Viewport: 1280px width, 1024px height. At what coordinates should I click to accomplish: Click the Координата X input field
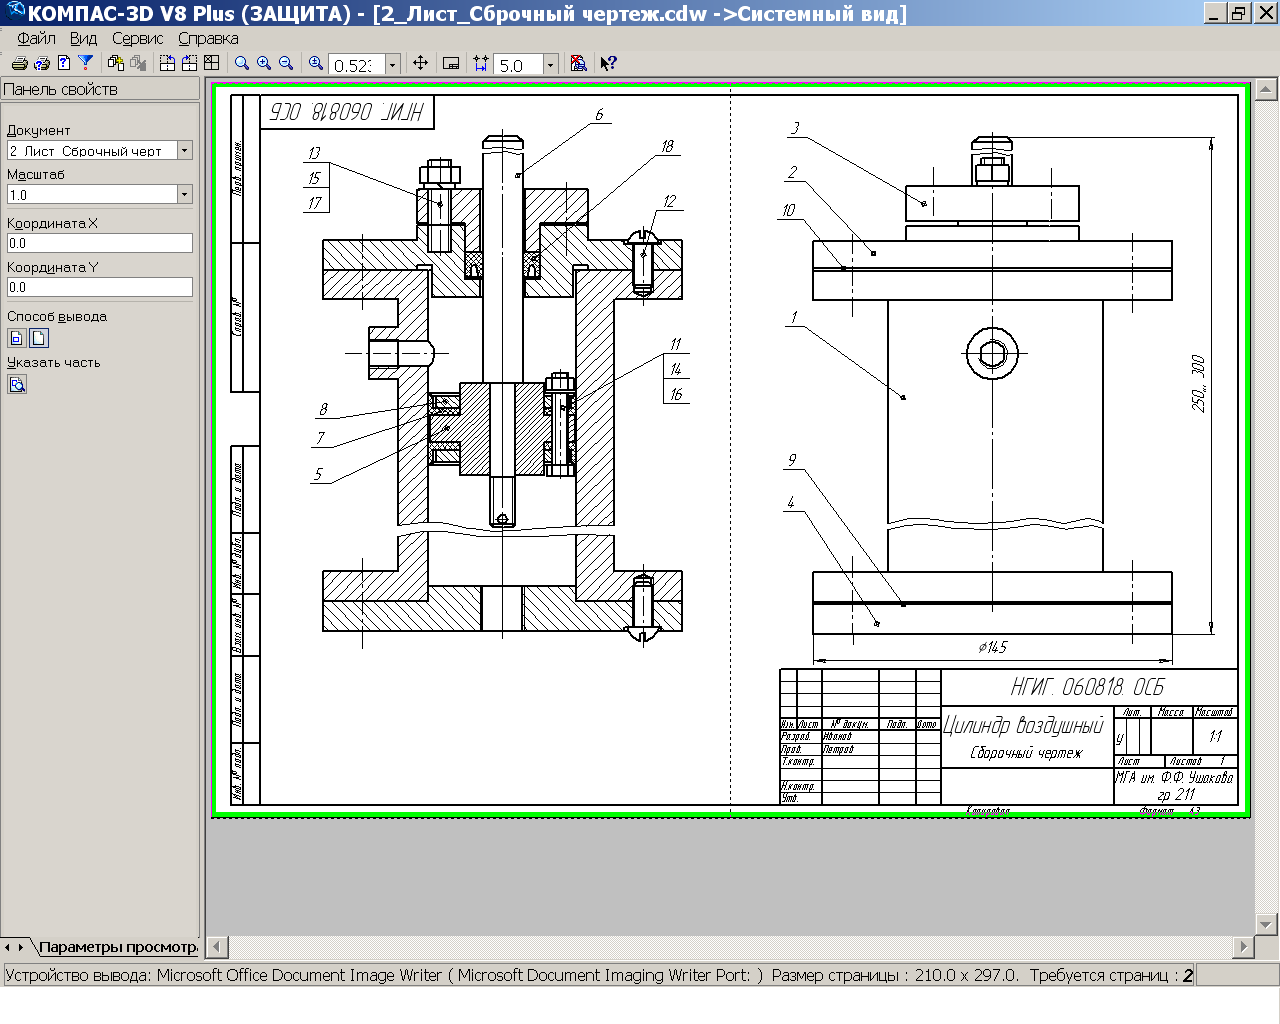100,243
